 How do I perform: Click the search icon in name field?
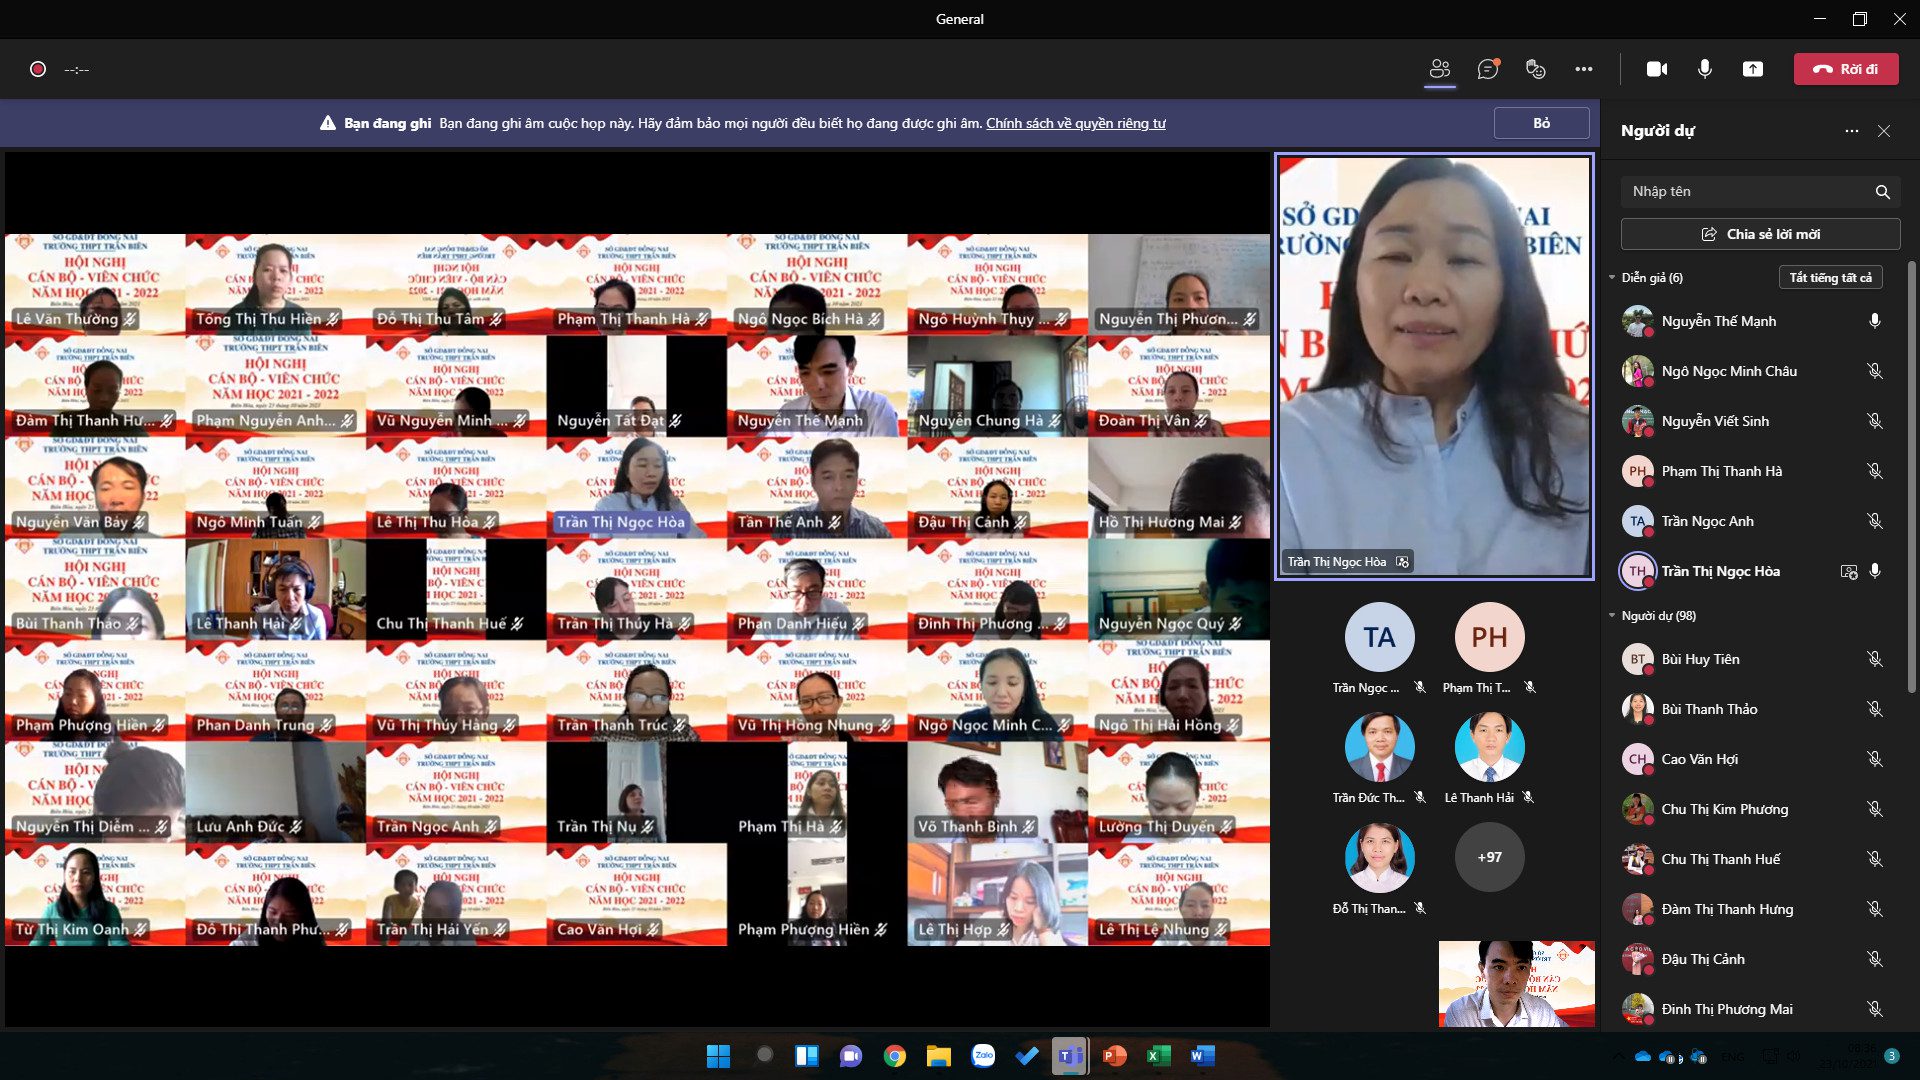1882,192
